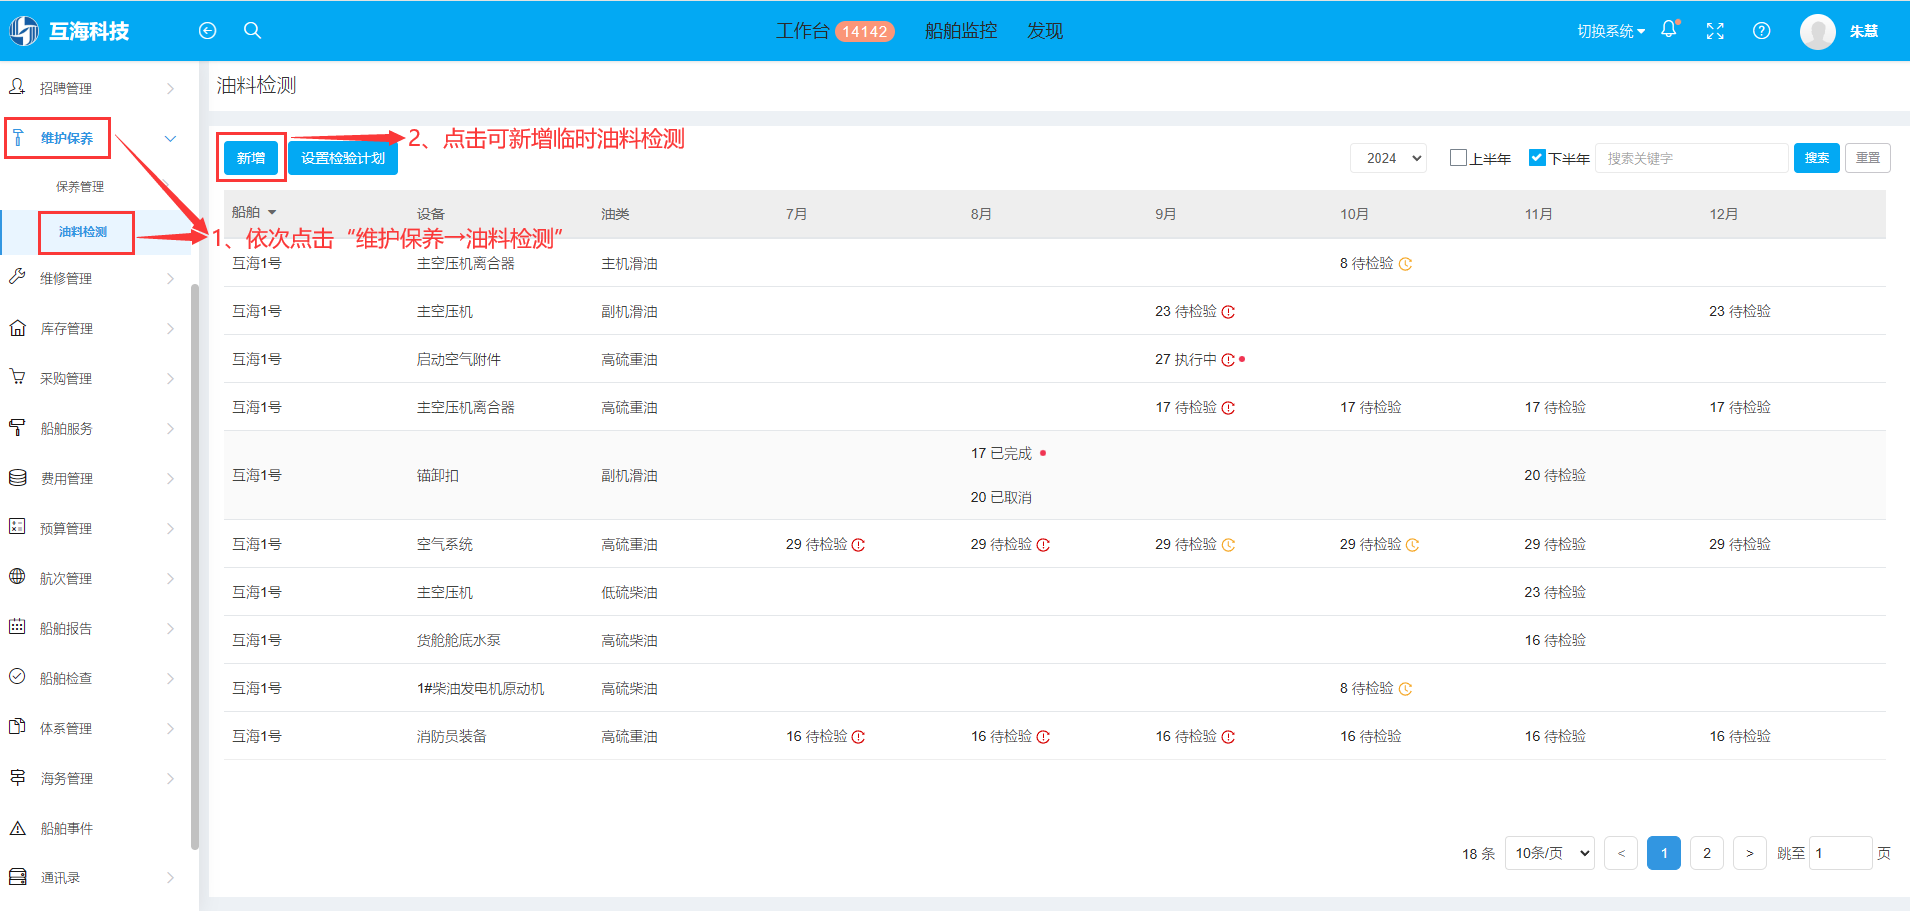
Task: Toggle fullscreen mode icon
Action: click(1715, 31)
